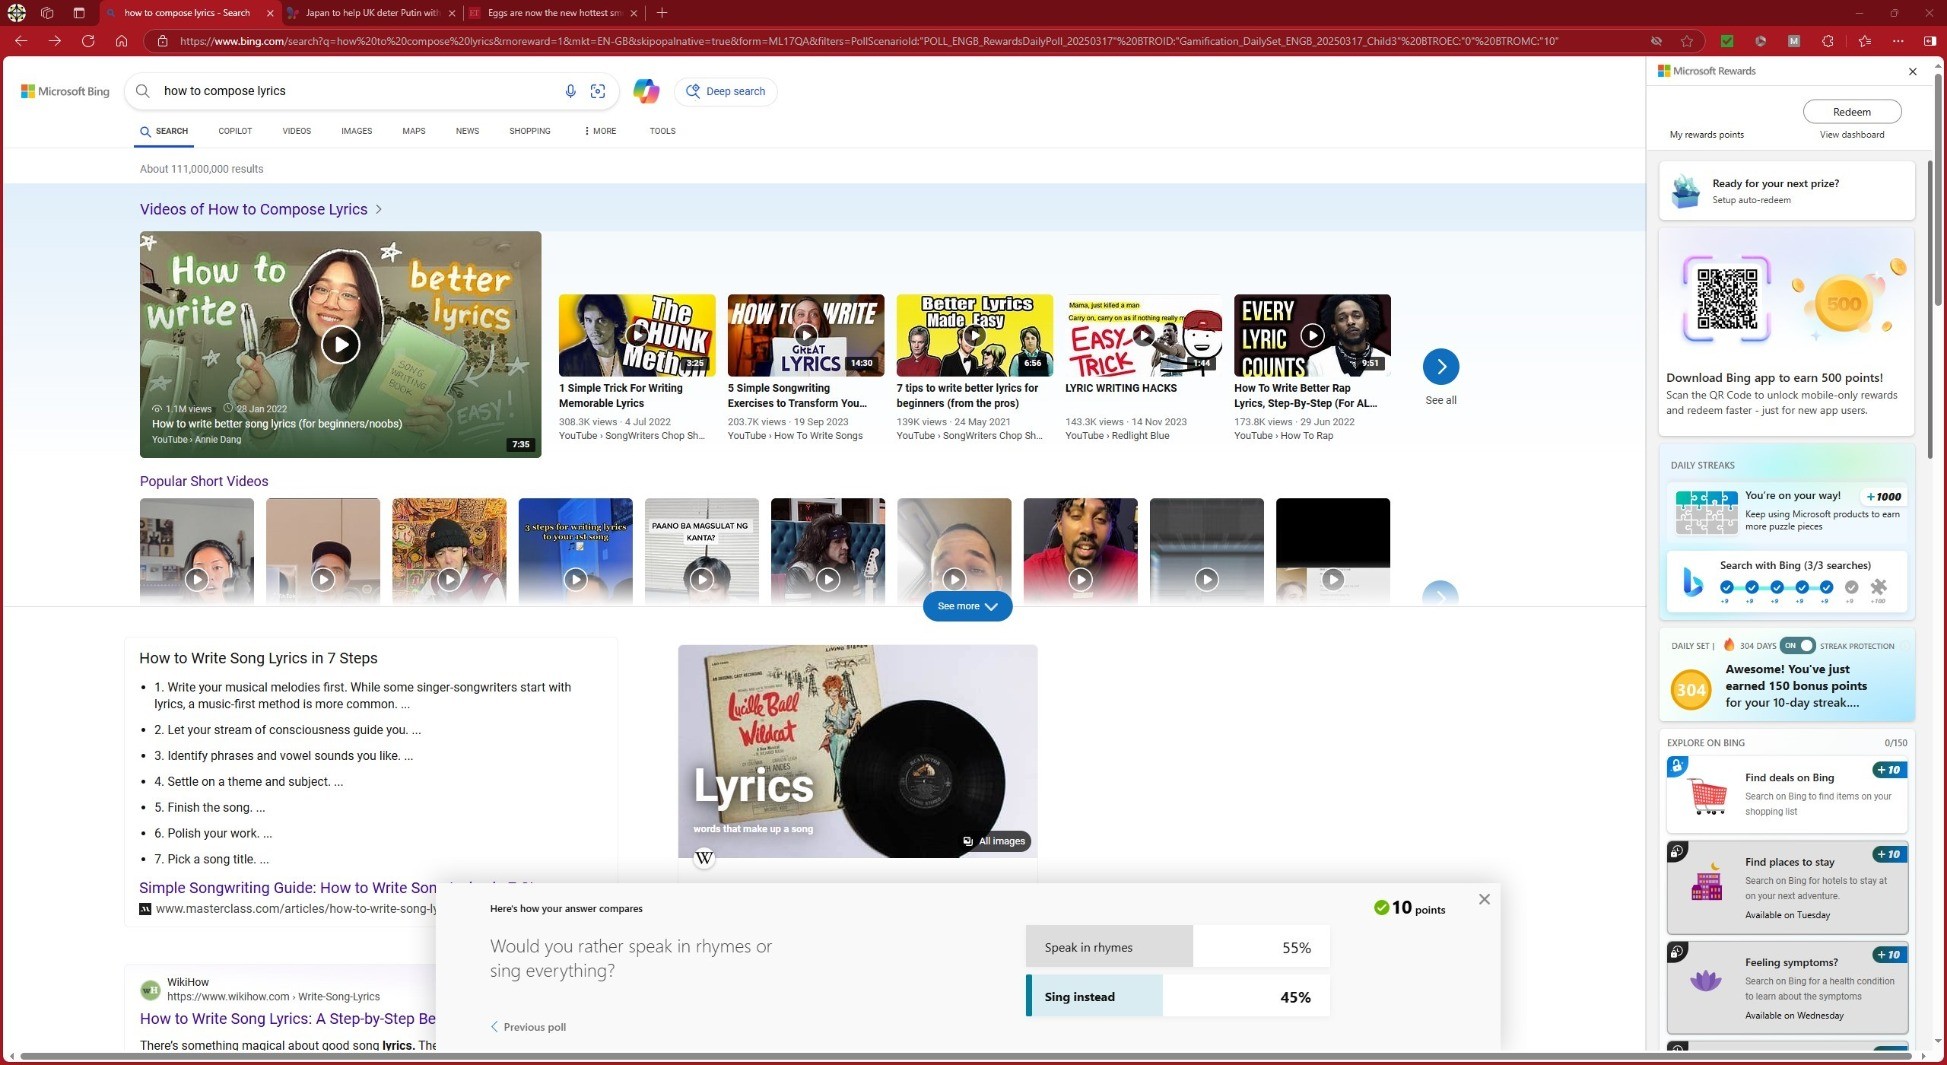Screen dimensions: 1947x1065
Task: Open the Copilot colorful icon
Action: [x=646, y=91]
